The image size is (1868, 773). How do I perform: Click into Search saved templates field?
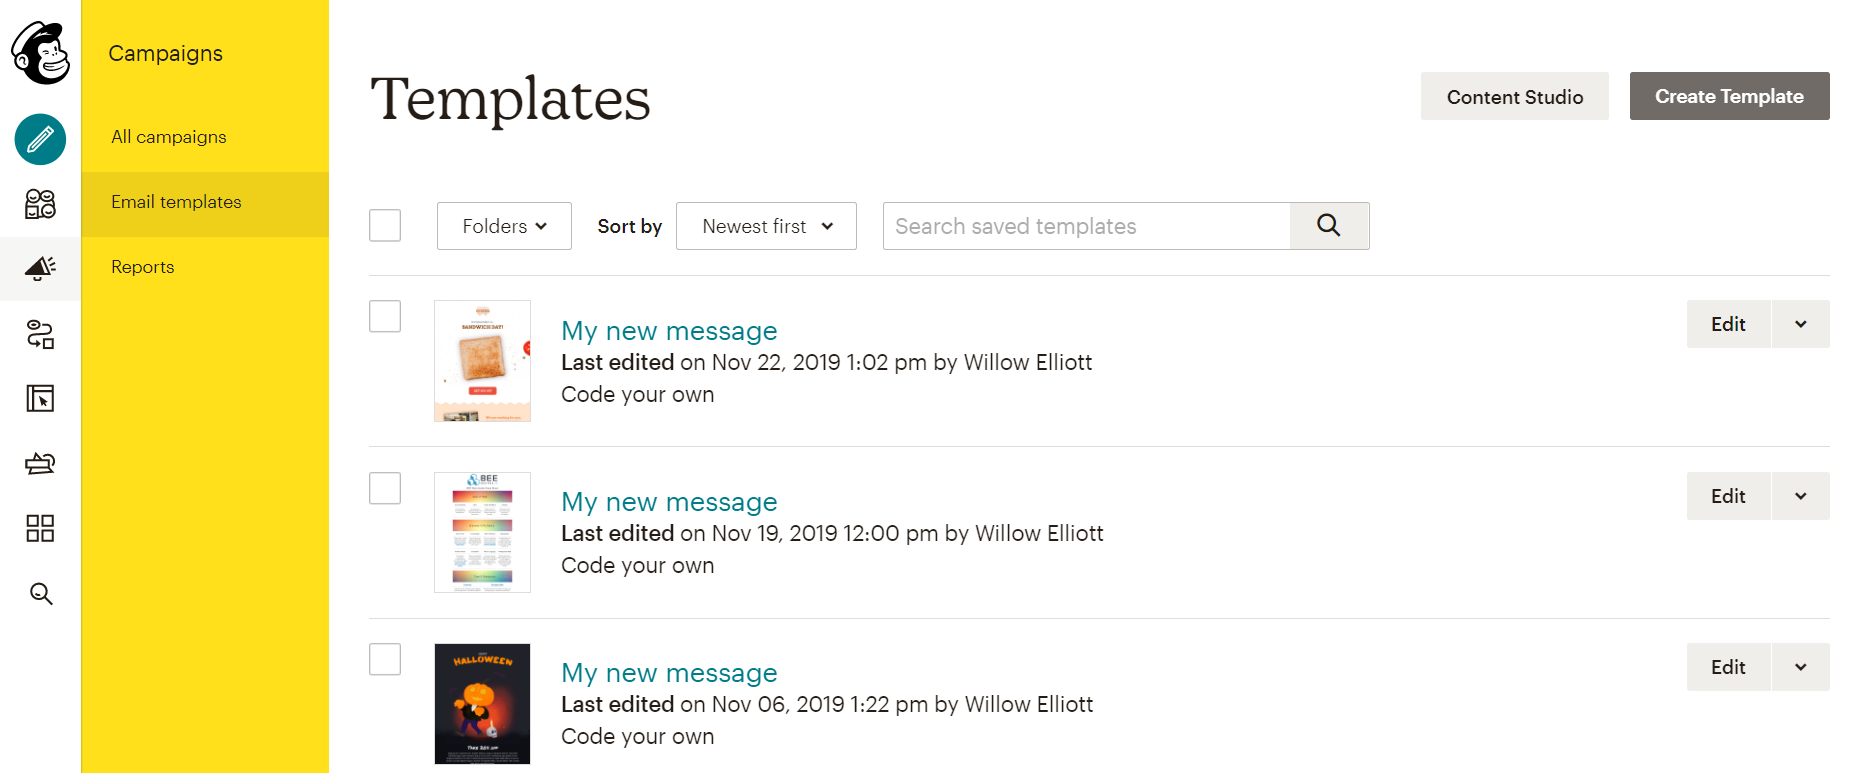point(1086,226)
